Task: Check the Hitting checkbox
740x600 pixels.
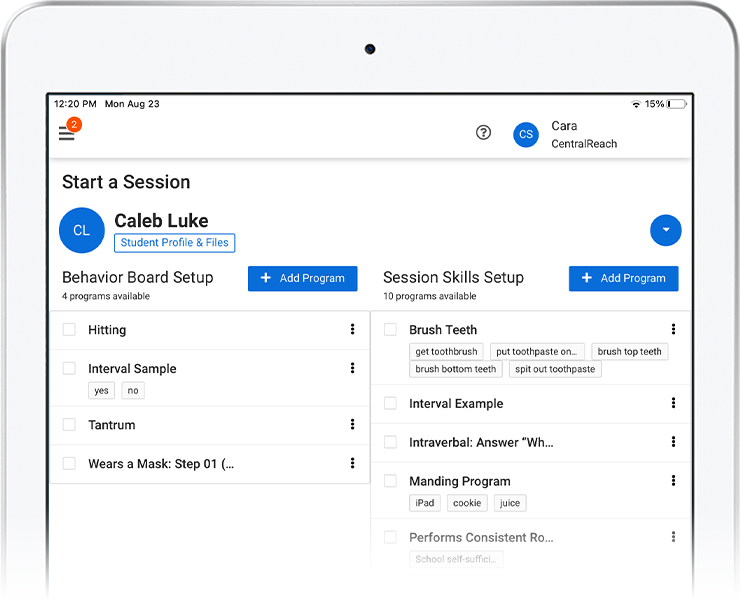Action: coord(69,330)
